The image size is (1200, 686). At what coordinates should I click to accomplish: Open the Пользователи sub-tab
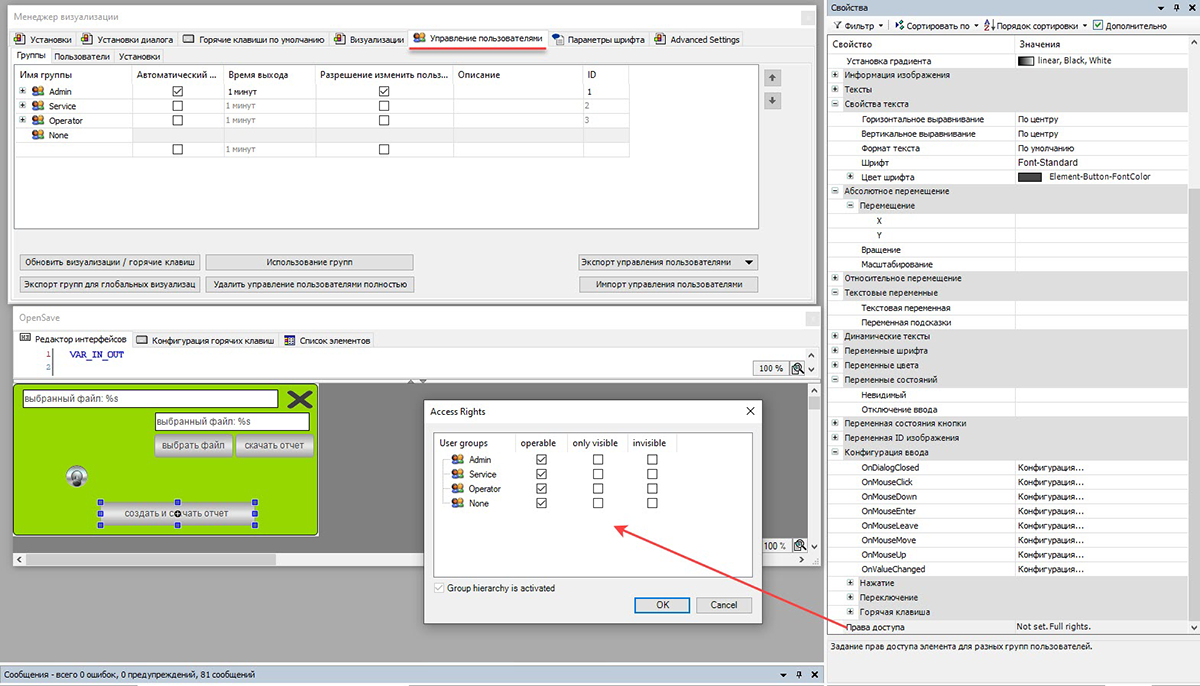82,57
